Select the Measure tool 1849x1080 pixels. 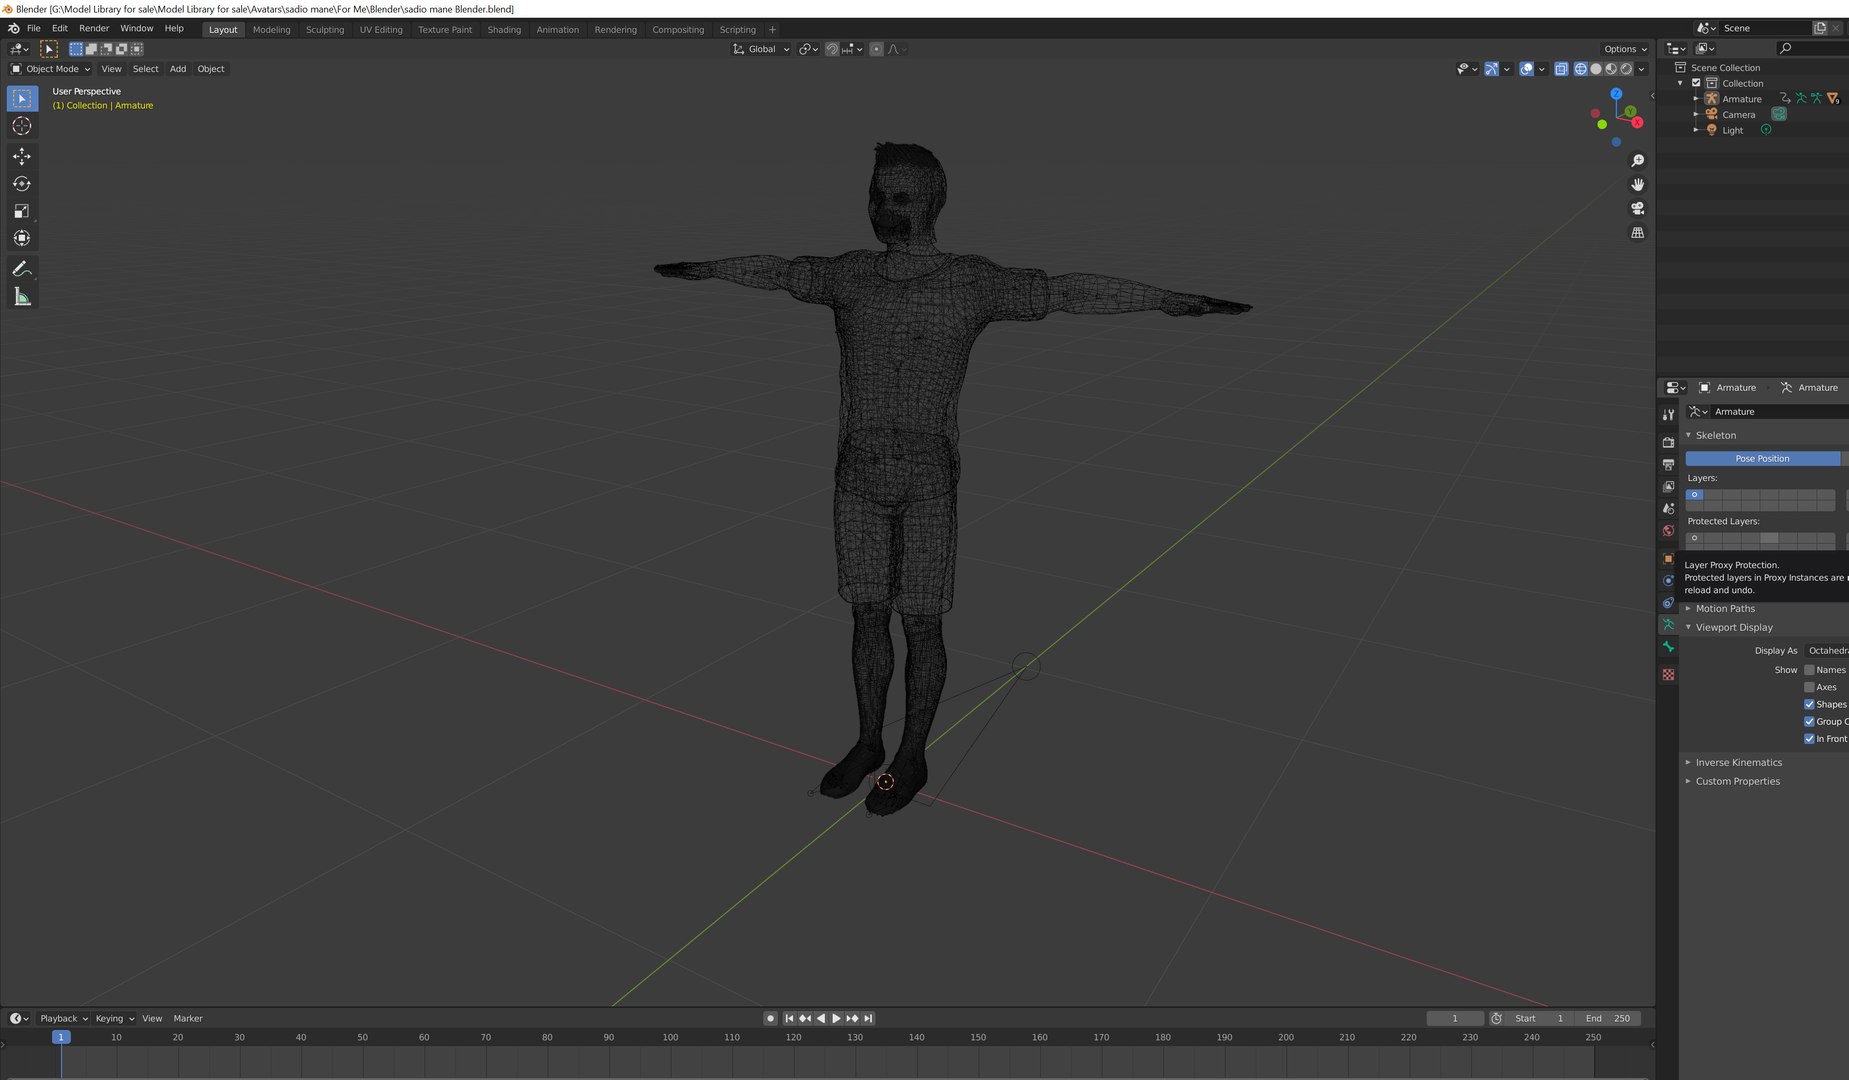[x=22, y=297]
